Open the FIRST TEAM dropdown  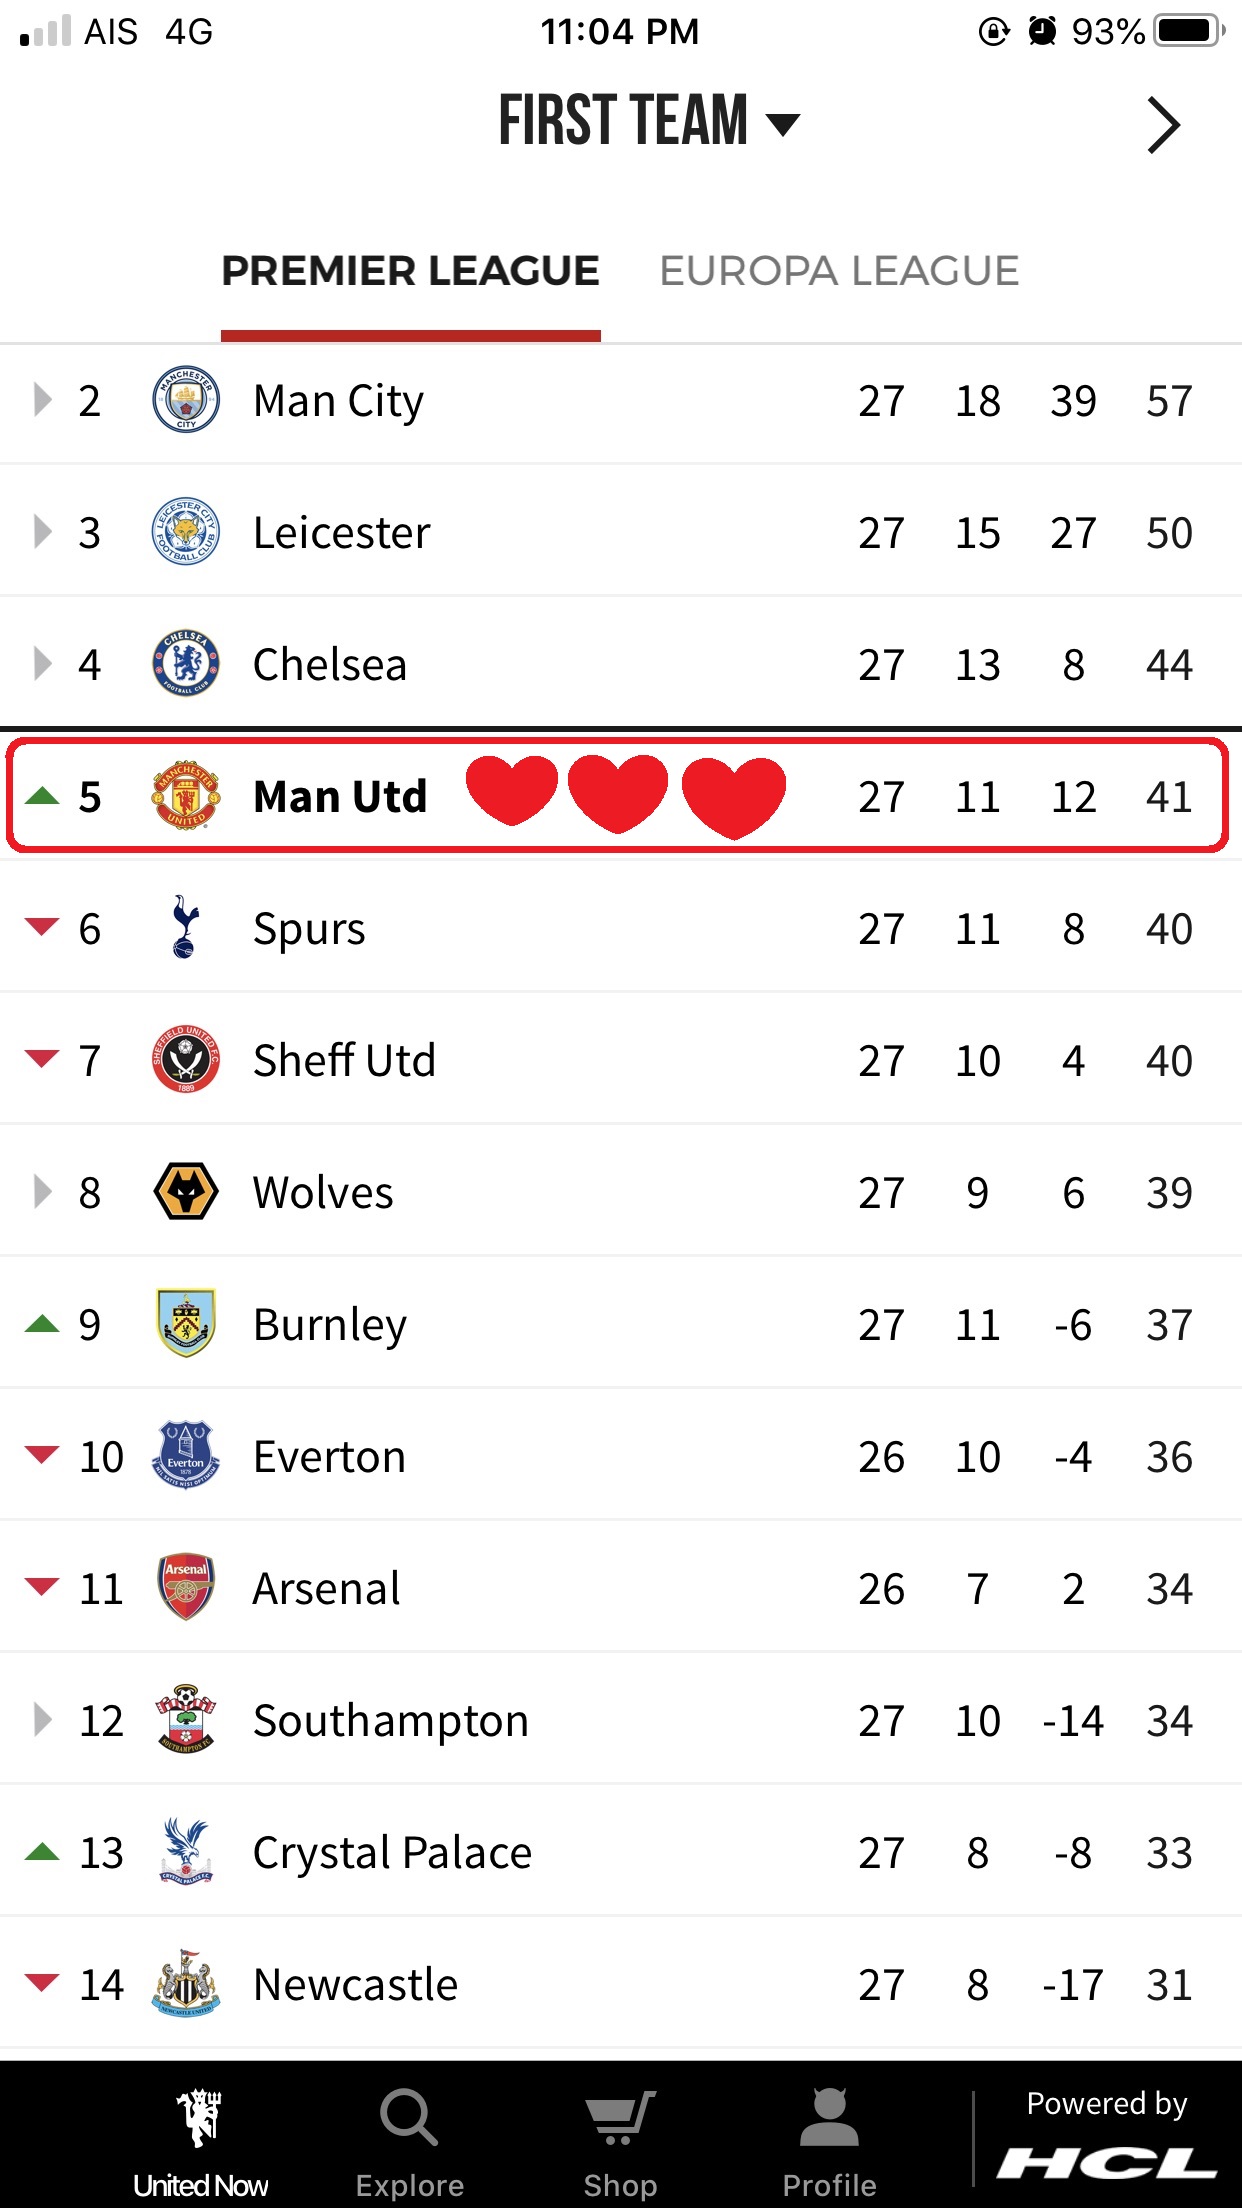pos(648,122)
